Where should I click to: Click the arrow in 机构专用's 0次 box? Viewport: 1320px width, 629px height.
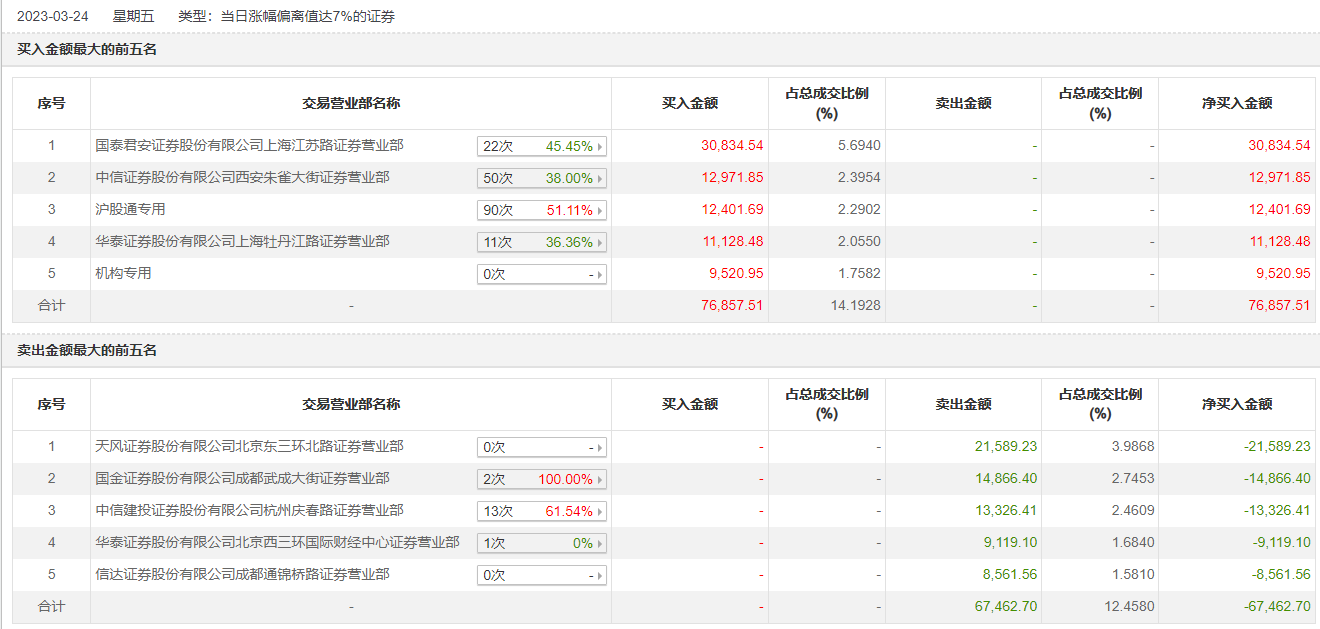coord(601,275)
